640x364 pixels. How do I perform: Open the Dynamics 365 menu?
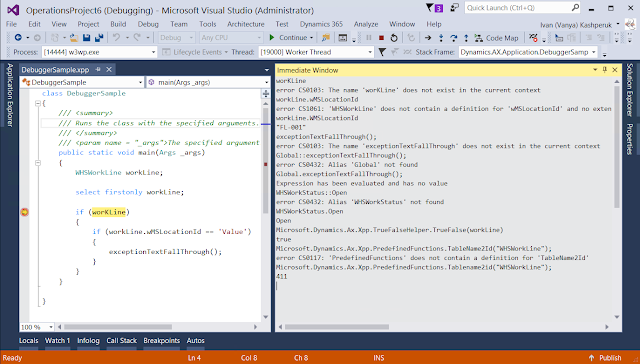[x=321, y=24]
